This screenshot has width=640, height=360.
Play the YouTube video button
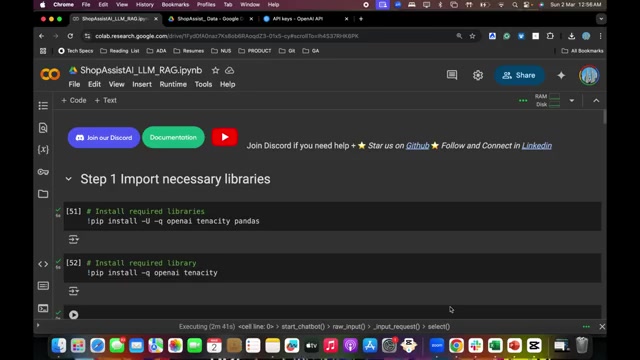(x=224, y=137)
